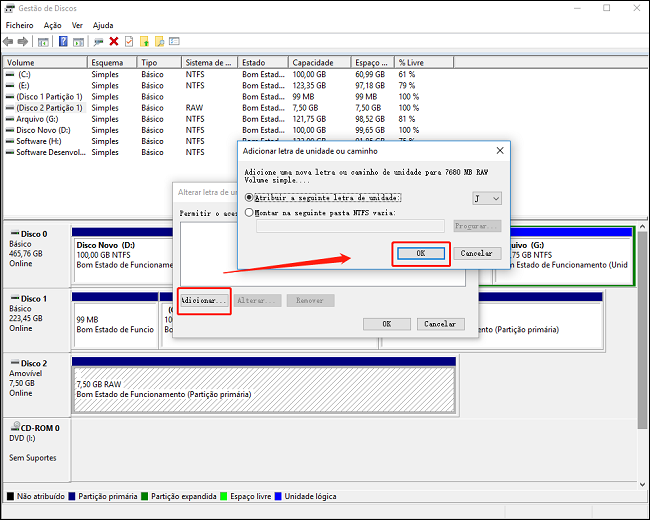Select the 7,50 GB RAW partition block
The image size is (650, 520).
[x=264, y=390]
